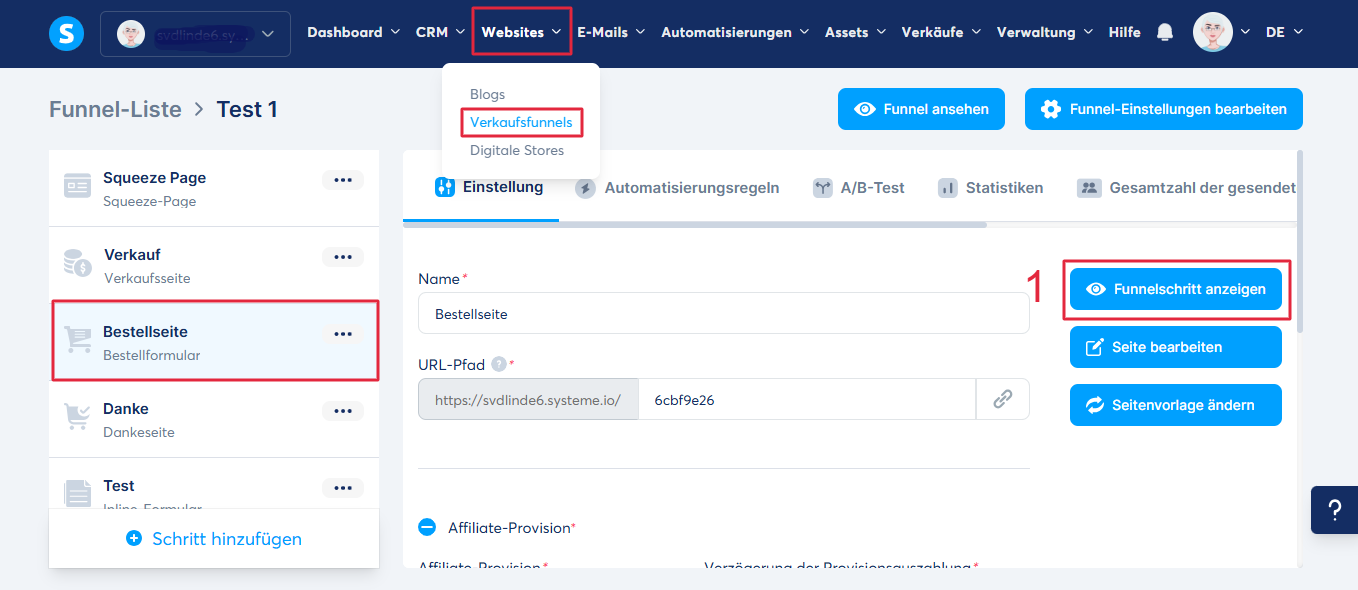
Task: Click Seite bearbeiten button
Action: [1176, 347]
